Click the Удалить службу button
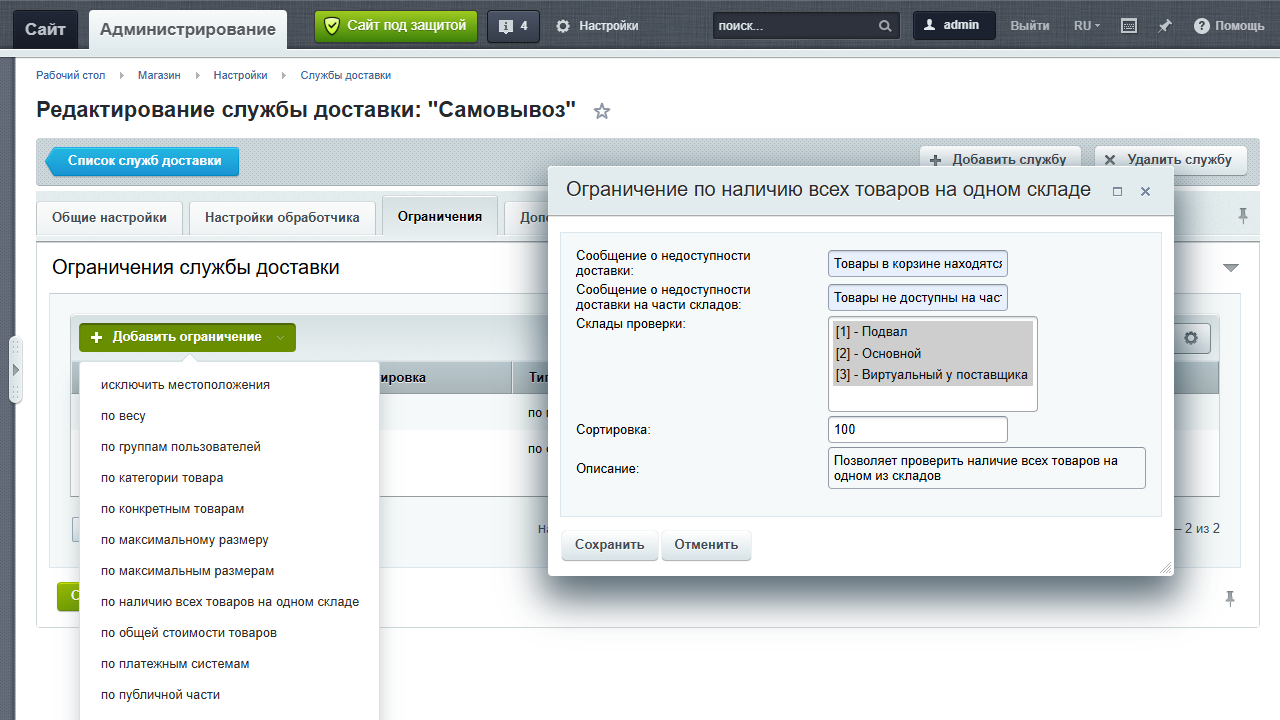The height and width of the screenshot is (720, 1280). tap(1170, 159)
